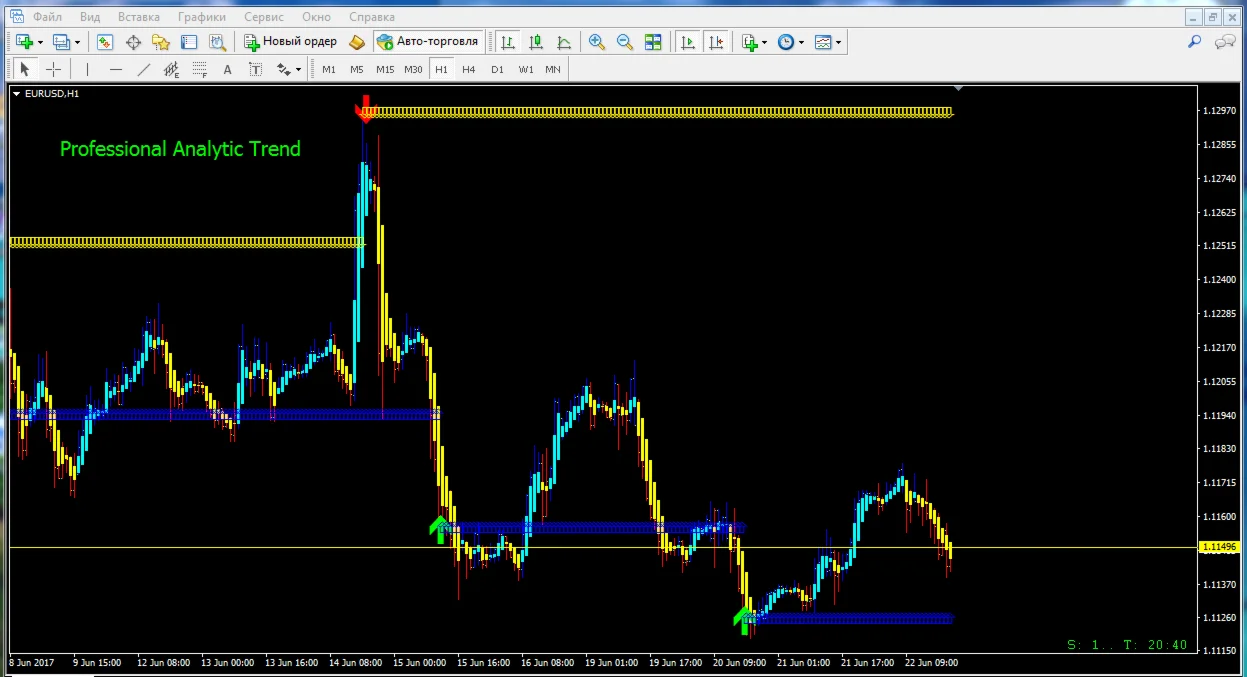Zoom out of the chart
The width and height of the screenshot is (1247, 677).
tap(625, 42)
